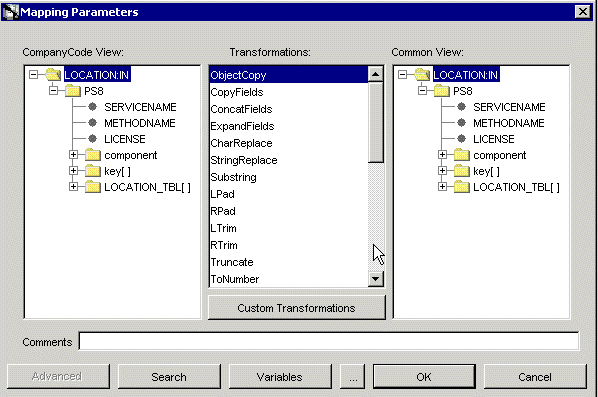Click the disabled Advanced button

(x=58, y=376)
